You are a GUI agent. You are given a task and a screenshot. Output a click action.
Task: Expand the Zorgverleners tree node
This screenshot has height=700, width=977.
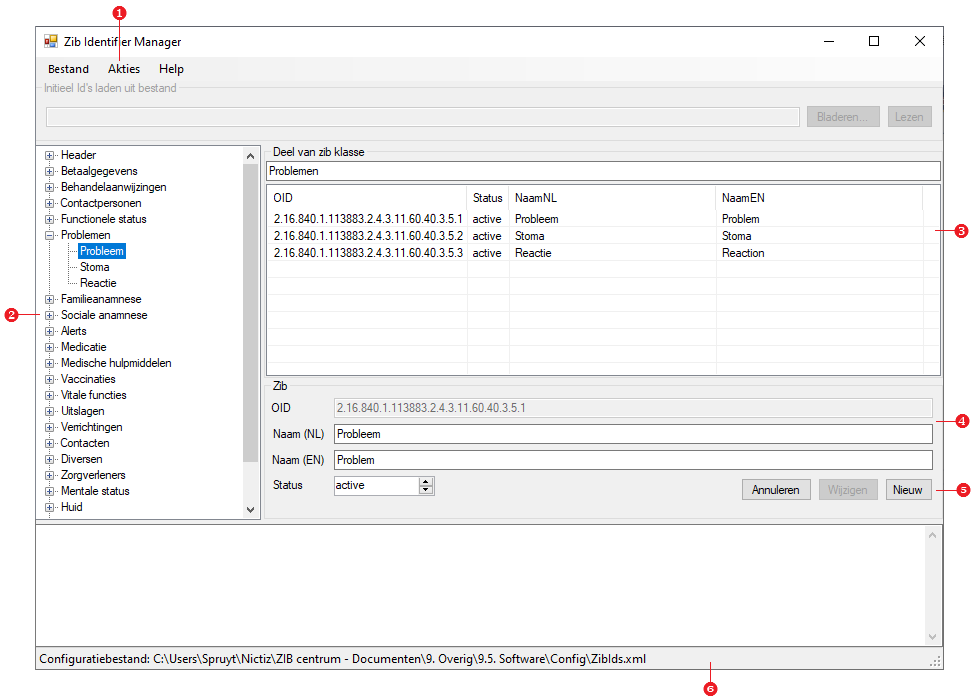point(49,476)
